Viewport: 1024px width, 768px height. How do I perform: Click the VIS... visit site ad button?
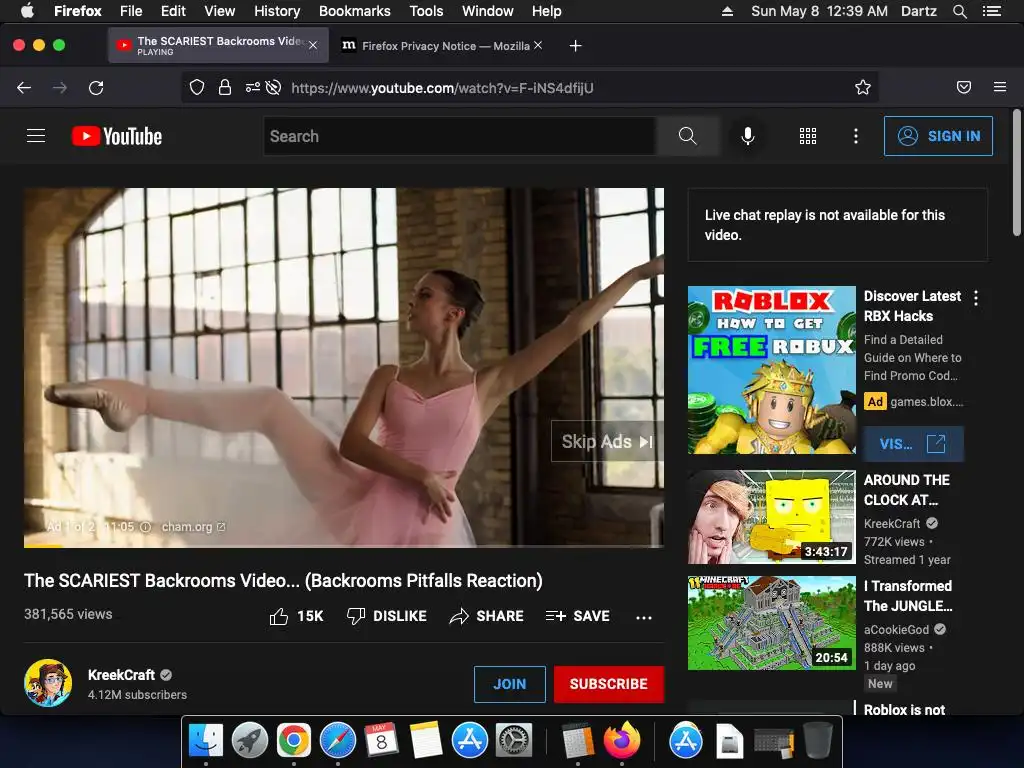(912, 444)
